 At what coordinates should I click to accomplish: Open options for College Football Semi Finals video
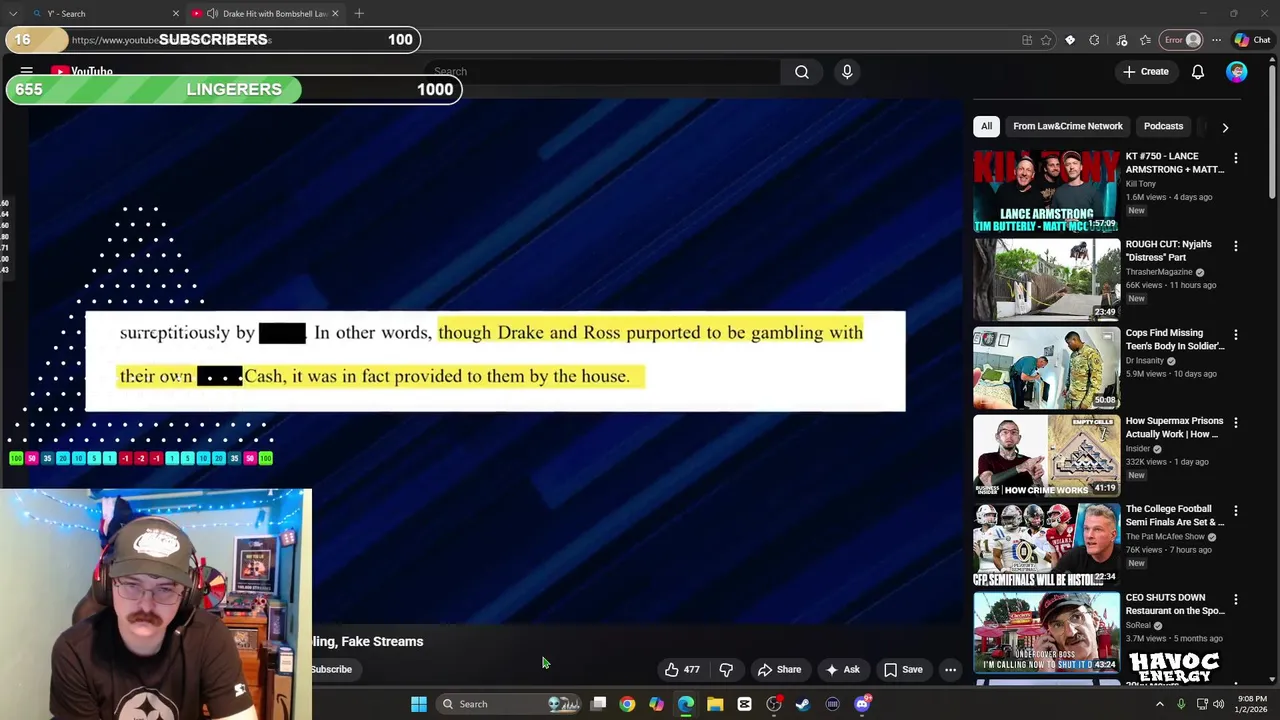[1236, 511]
